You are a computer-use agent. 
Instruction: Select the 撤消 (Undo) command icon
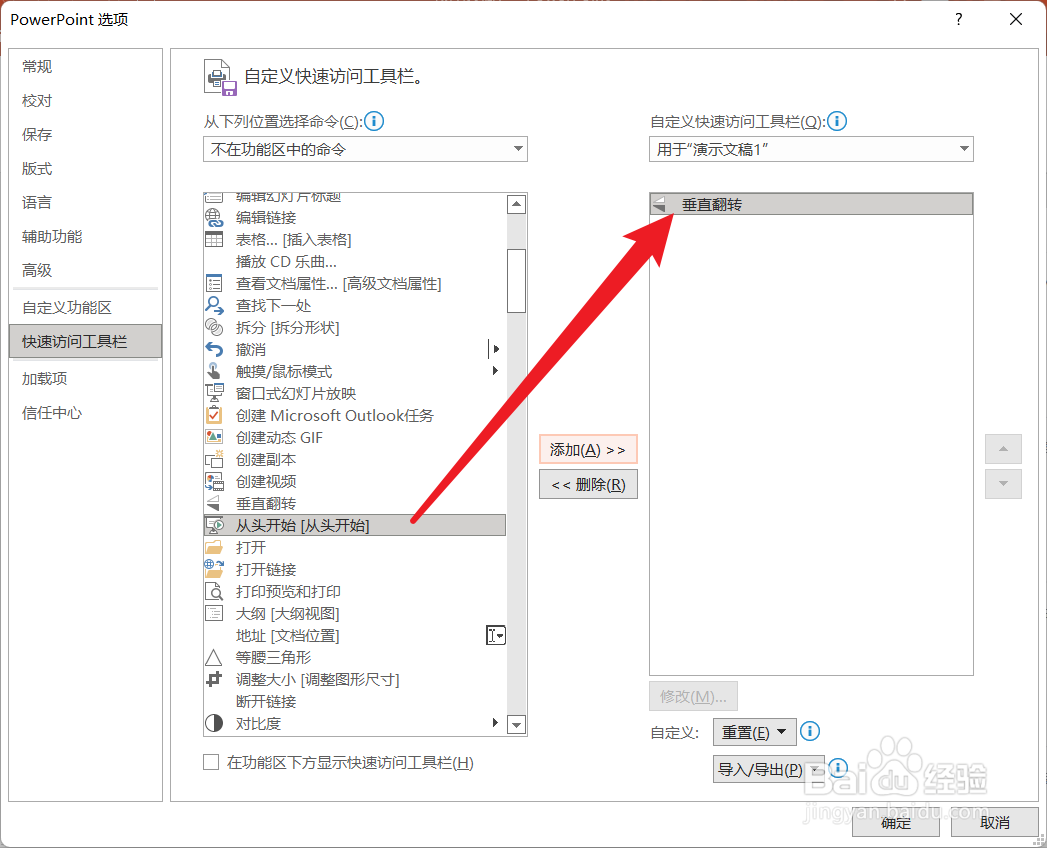pyautogui.click(x=213, y=349)
